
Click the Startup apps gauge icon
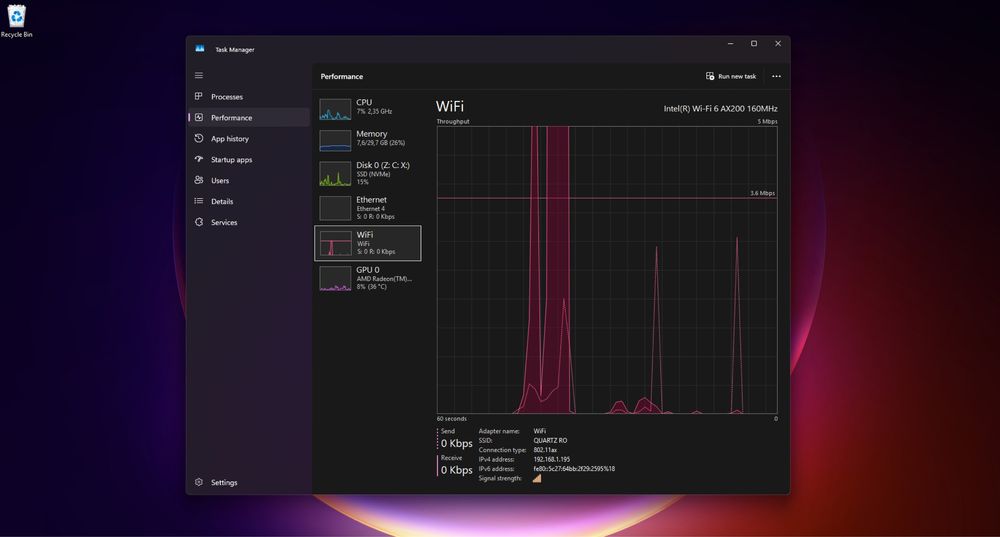199,159
